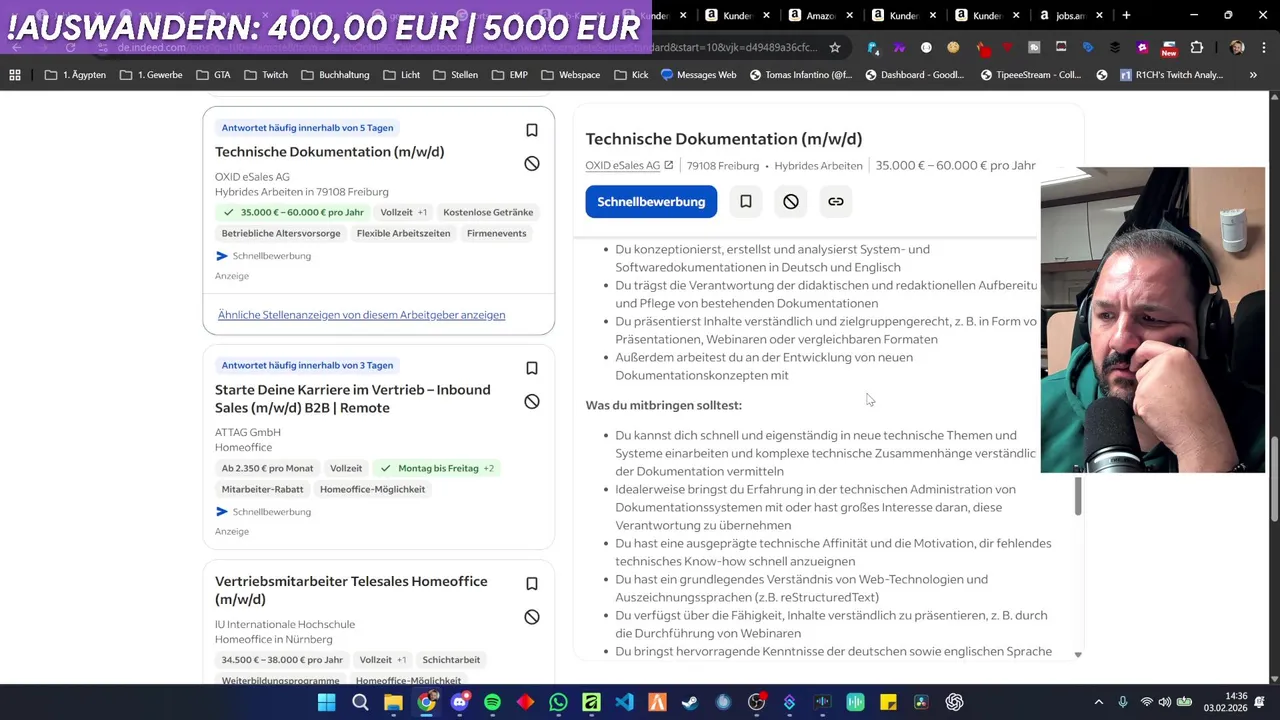Click the 'Kostenlose Getränke' tag on OXID card
Image resolution: width=1280 pixels, height=720 pixels.
click(x=488, y=212)
